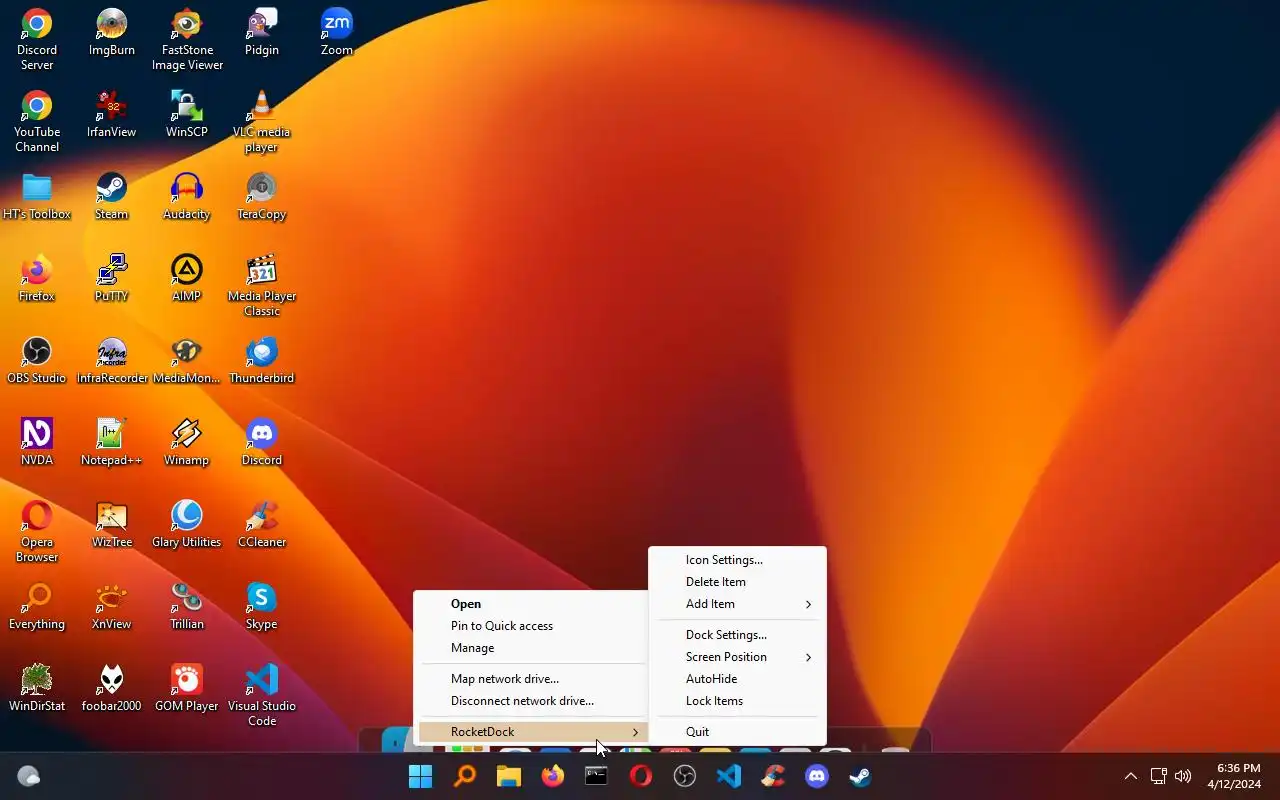1280x800 pixels.
Task: Open the taskbar clock and date
Action: pyautogui.click(x=1233, y=776)
